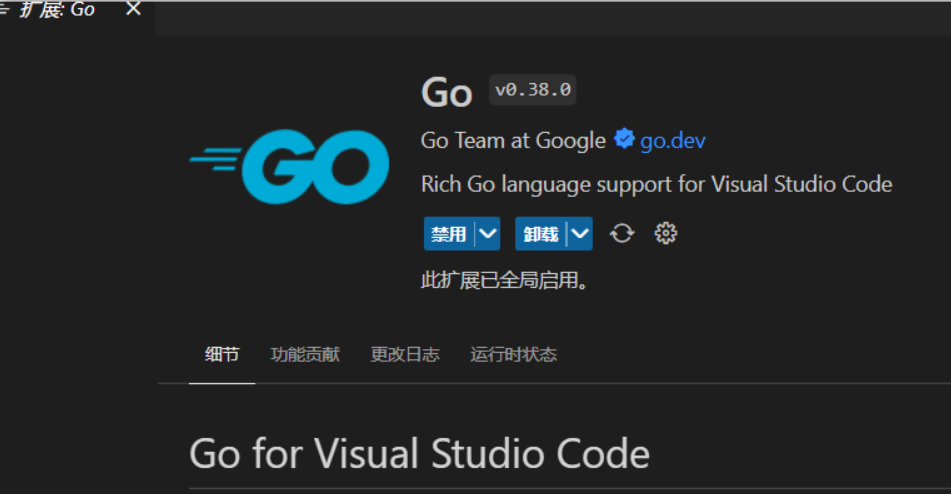Click the sync auto-update icon

pyautogui.click(x=622, y=233)
